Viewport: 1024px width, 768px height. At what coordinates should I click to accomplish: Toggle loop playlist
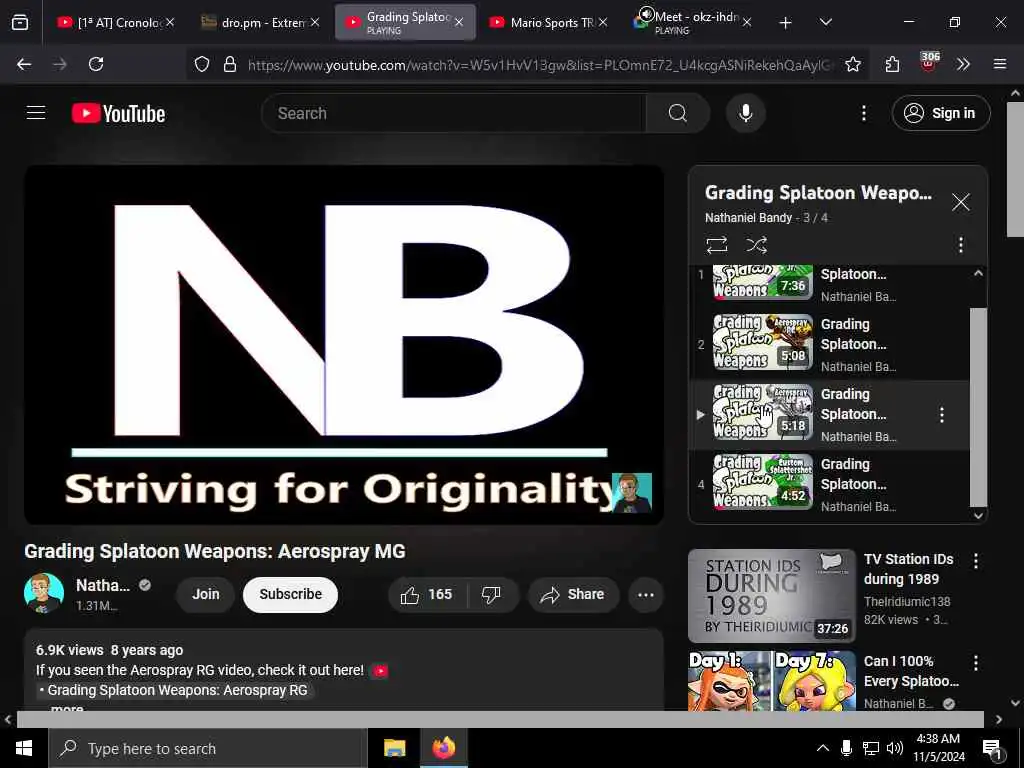[x=716, y=245]
